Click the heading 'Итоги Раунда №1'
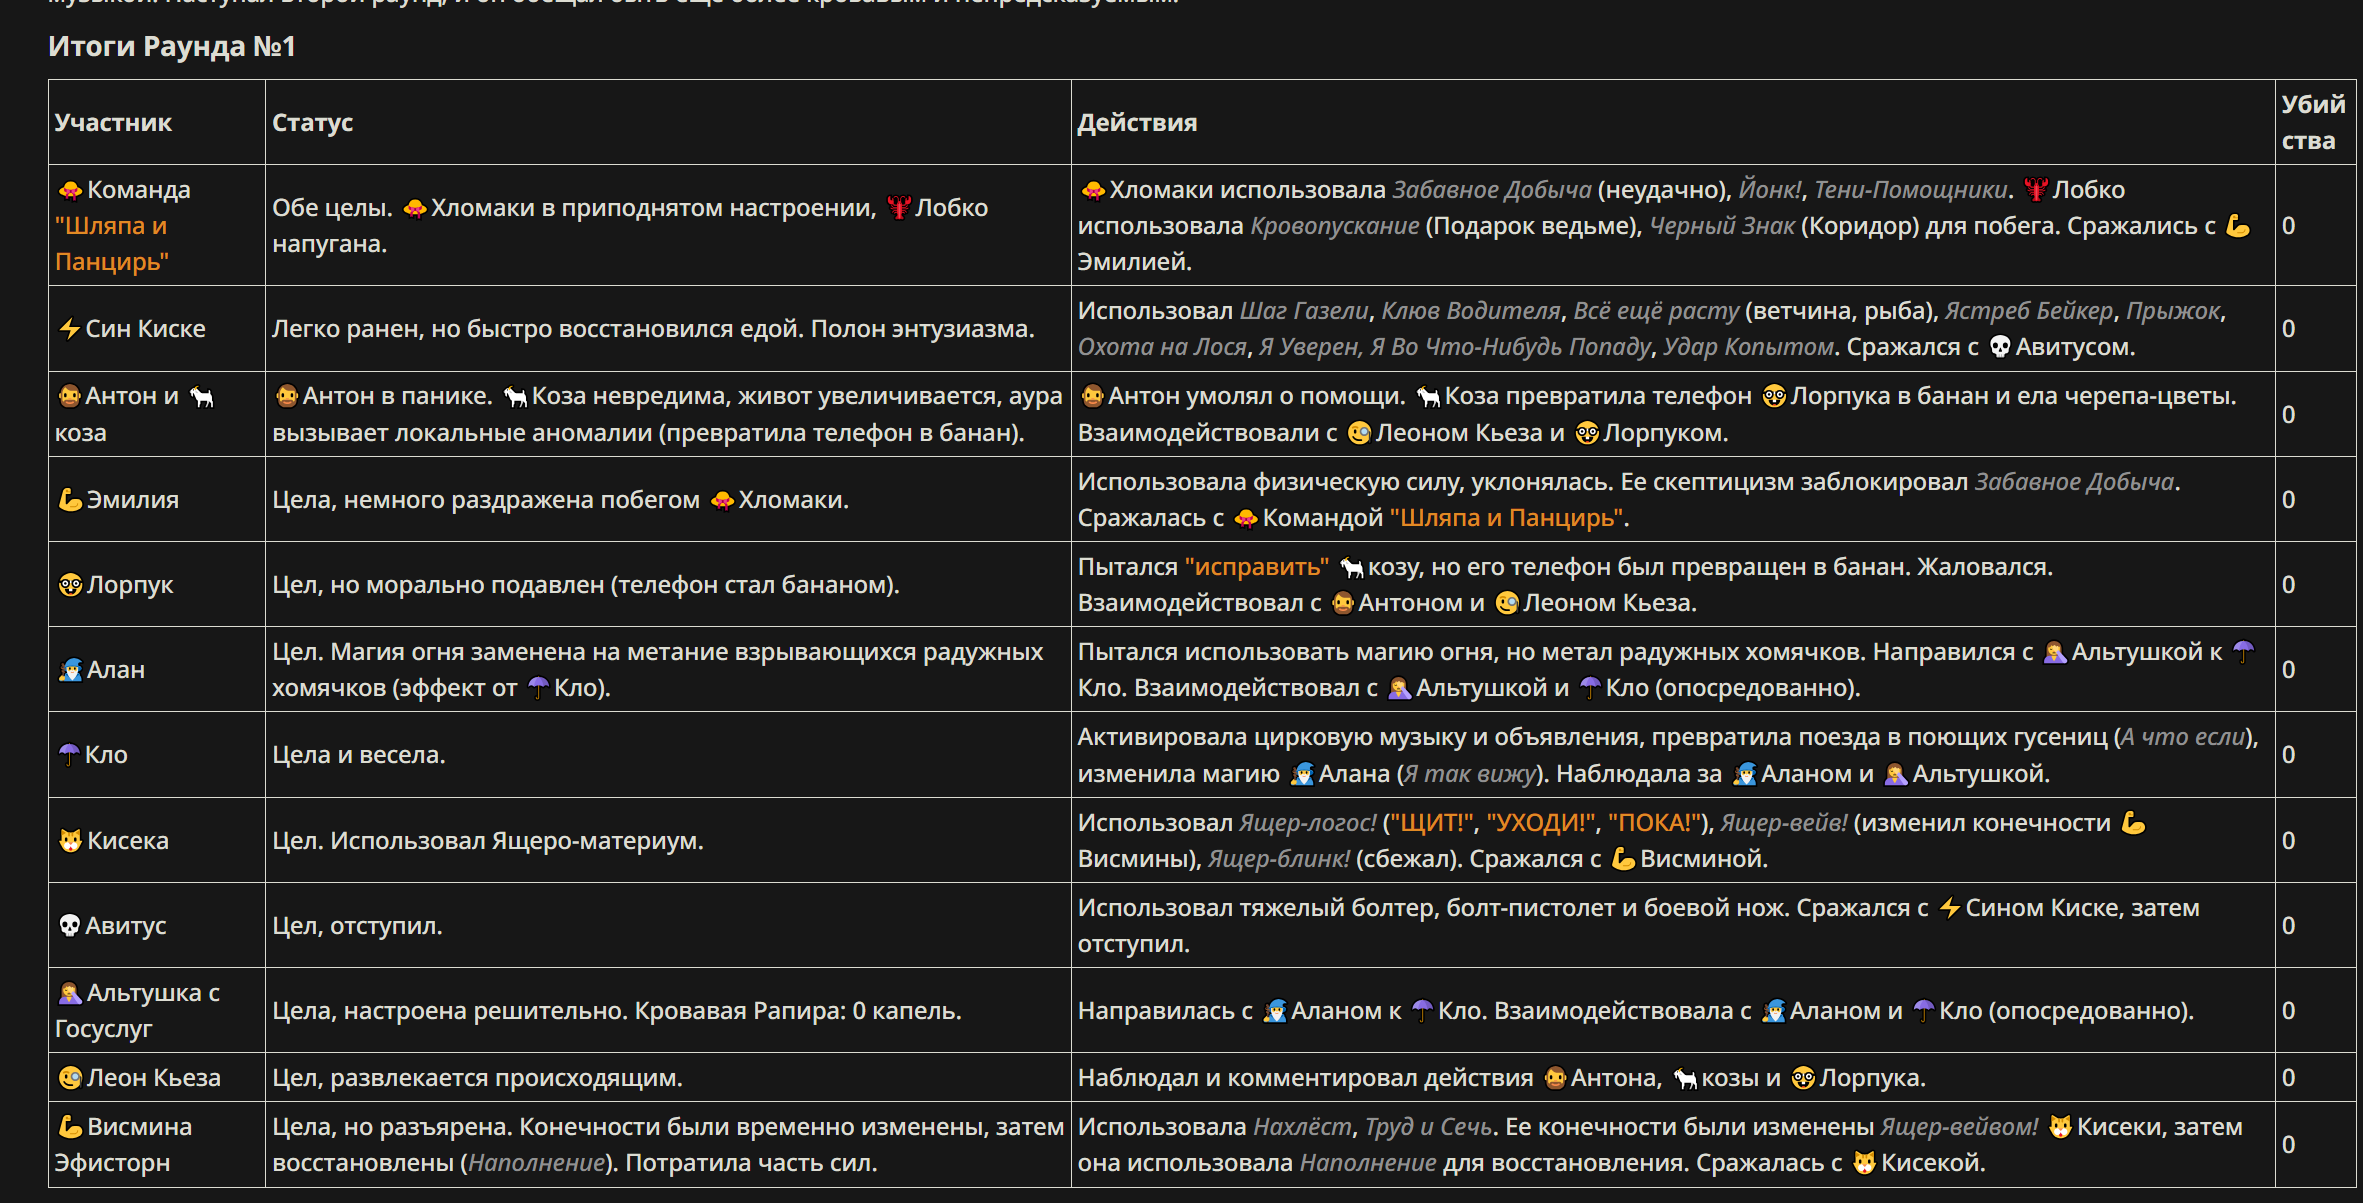This screenshot has height=1203, width=2363. (172, 47)
